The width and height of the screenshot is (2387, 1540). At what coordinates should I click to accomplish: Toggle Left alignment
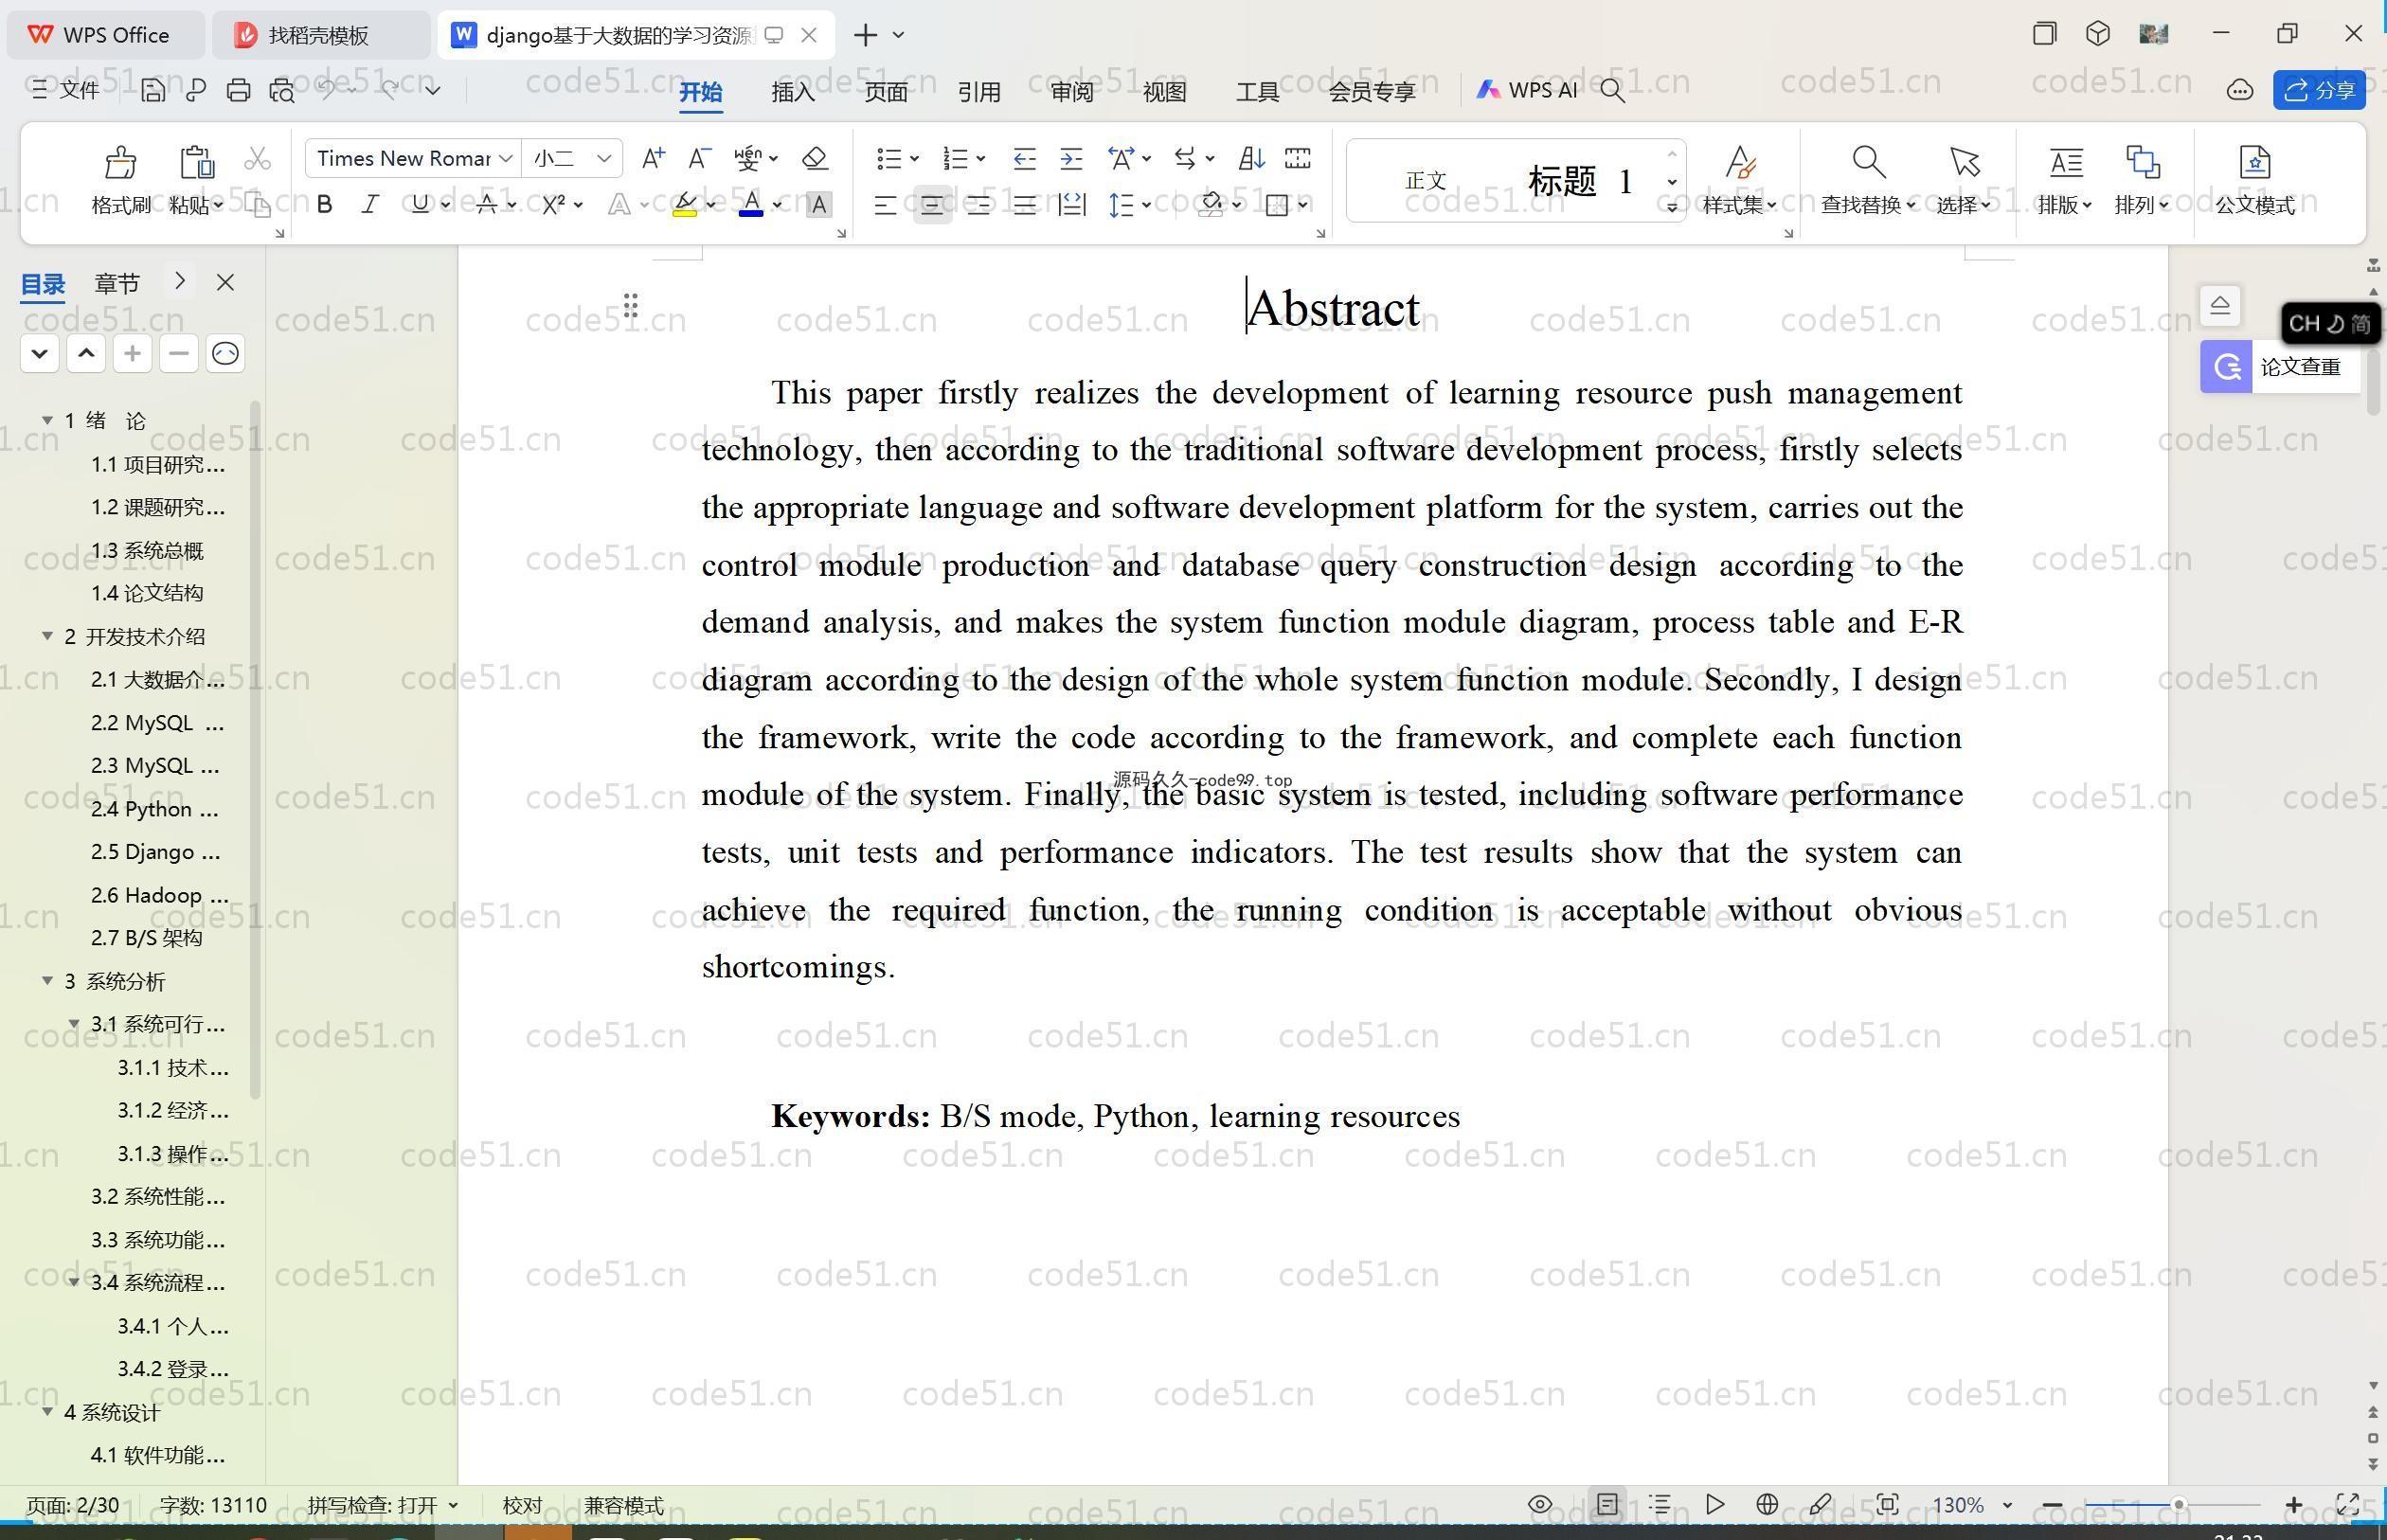click(x=885, y=205)
